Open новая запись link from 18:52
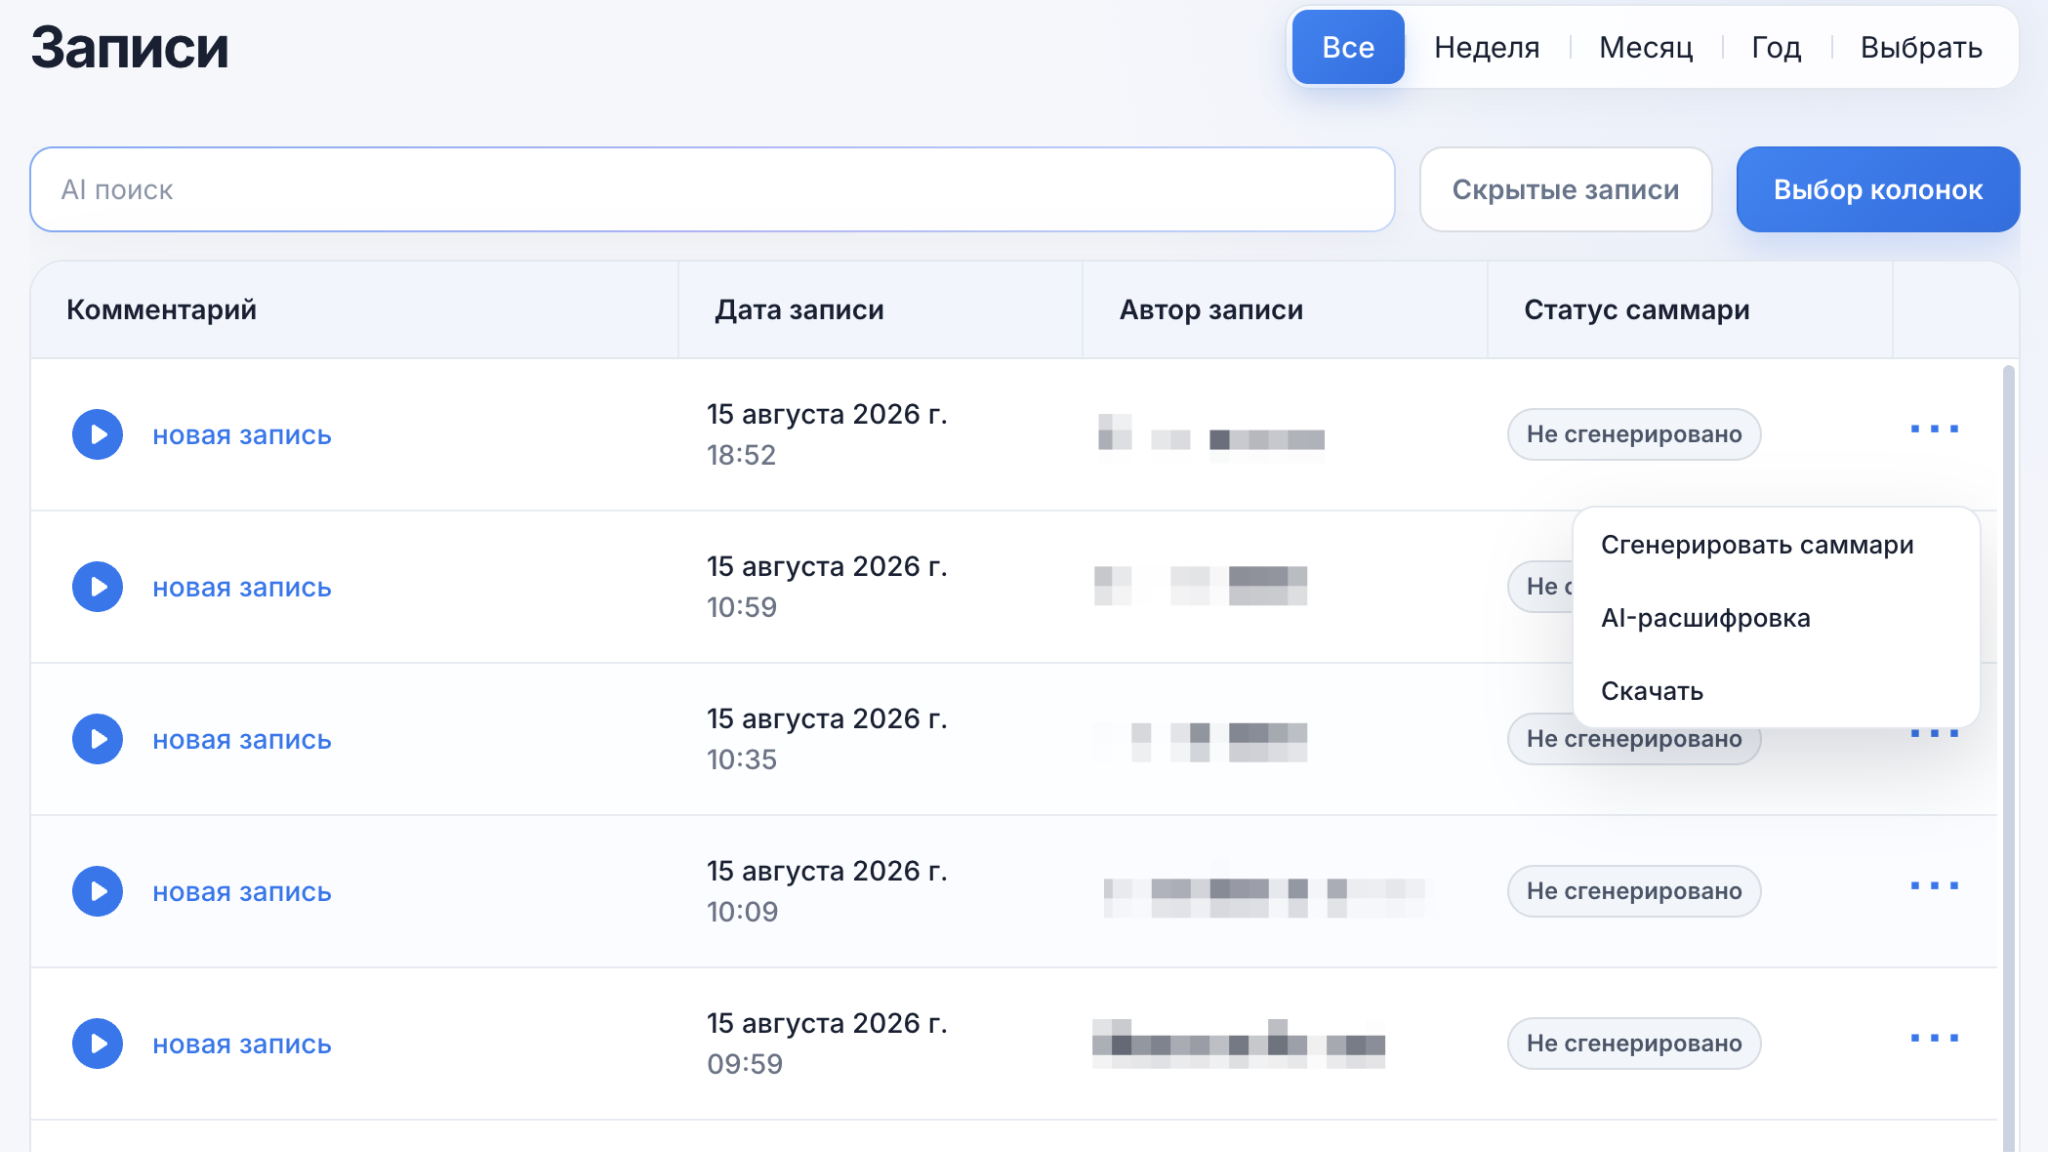 (x=242, y=435)
